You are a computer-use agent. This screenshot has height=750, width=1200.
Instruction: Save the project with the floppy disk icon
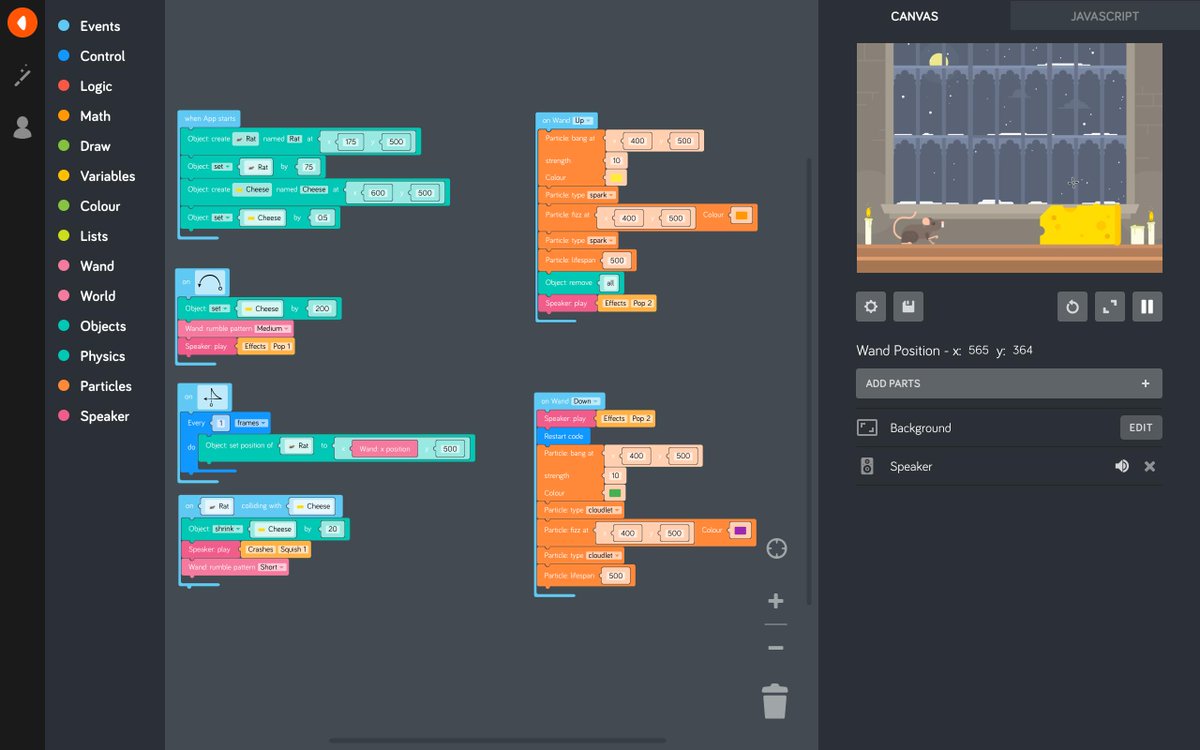click(908, 306)
